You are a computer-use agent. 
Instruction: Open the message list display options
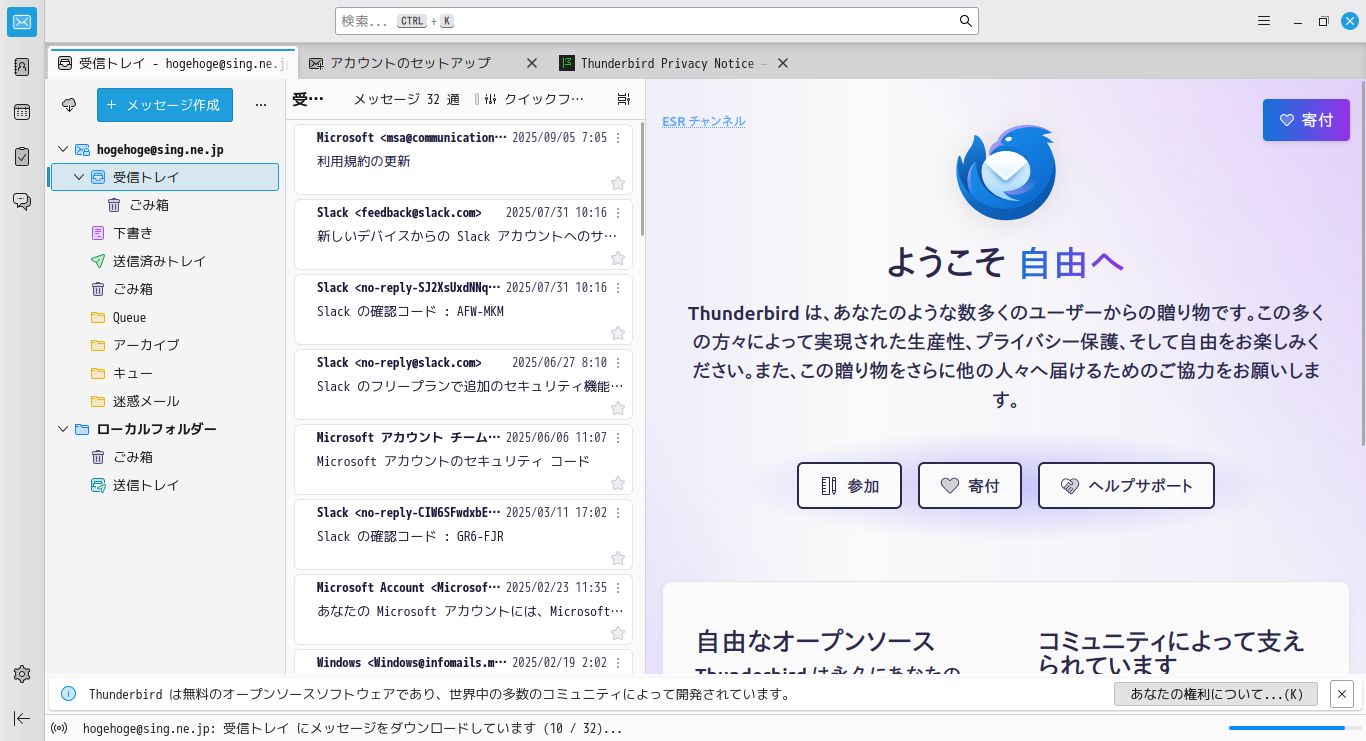coord(623,98)
